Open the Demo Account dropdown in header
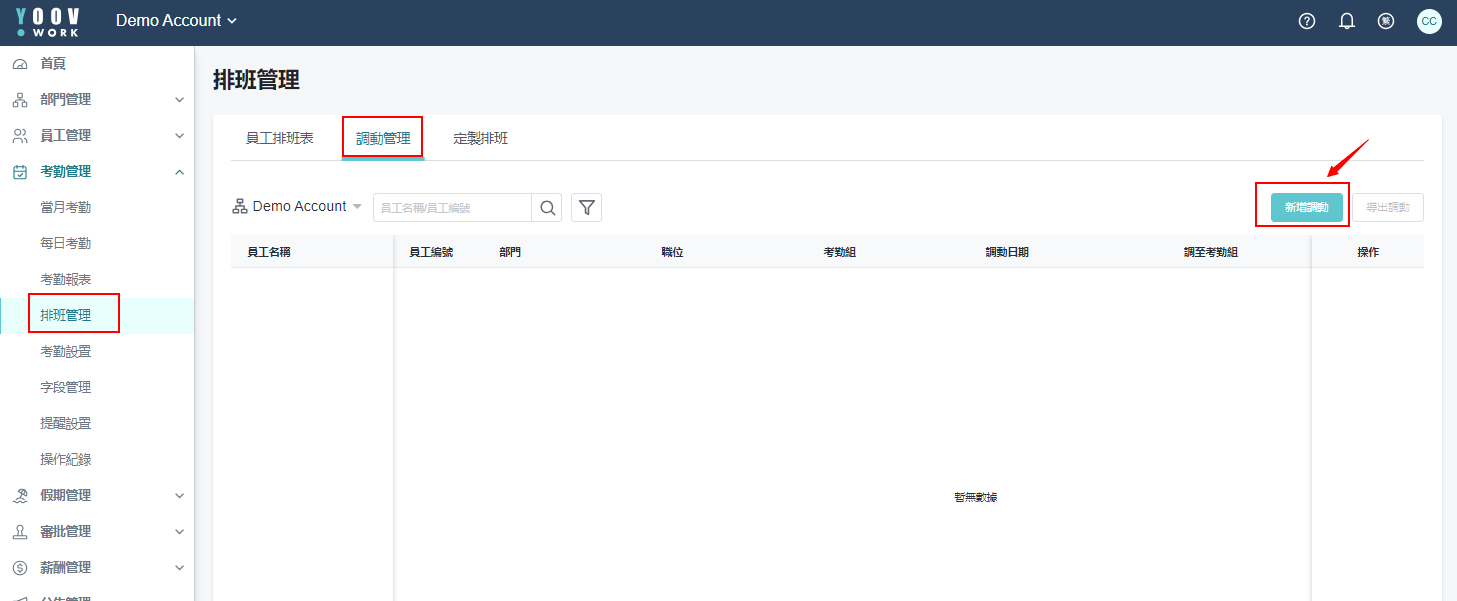Image resolution: width=1457 pixels, height=601 pixels. click(176, 21)
